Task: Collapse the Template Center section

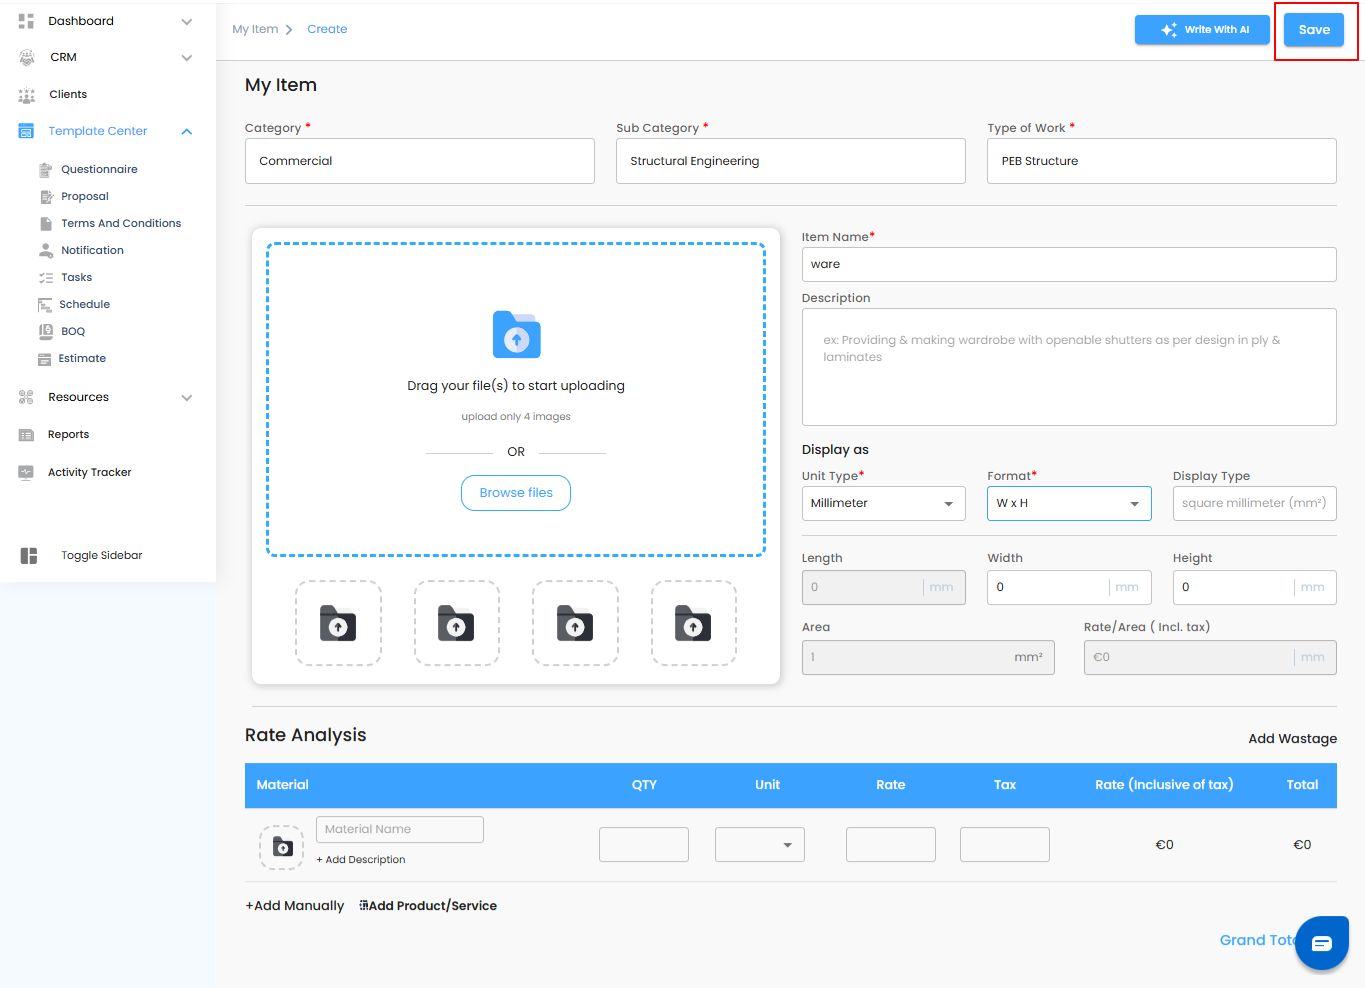Action: tap(187, 132)
